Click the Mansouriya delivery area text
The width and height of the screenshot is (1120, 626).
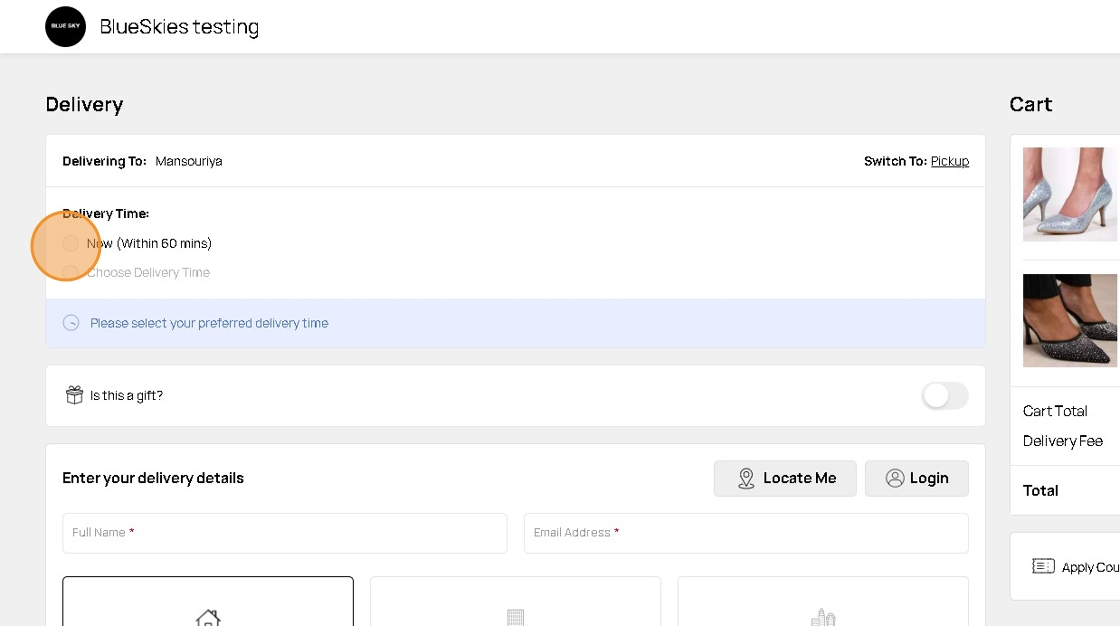tap(189, 161)
